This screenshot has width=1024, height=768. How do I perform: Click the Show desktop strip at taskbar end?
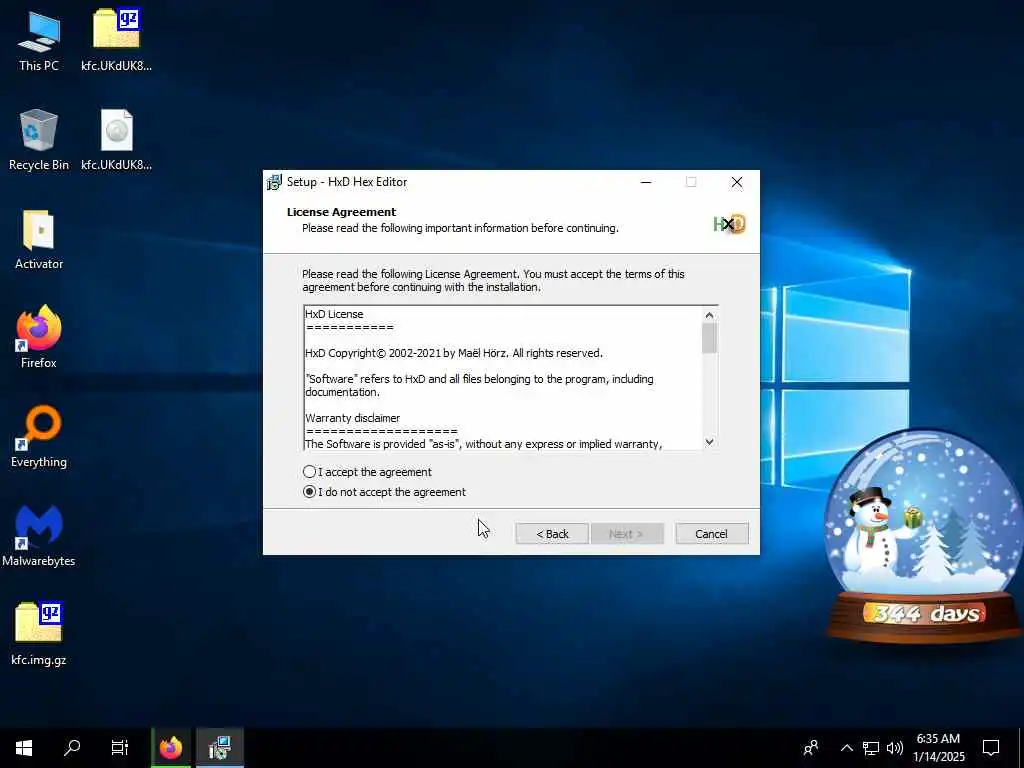point(1021,748)
